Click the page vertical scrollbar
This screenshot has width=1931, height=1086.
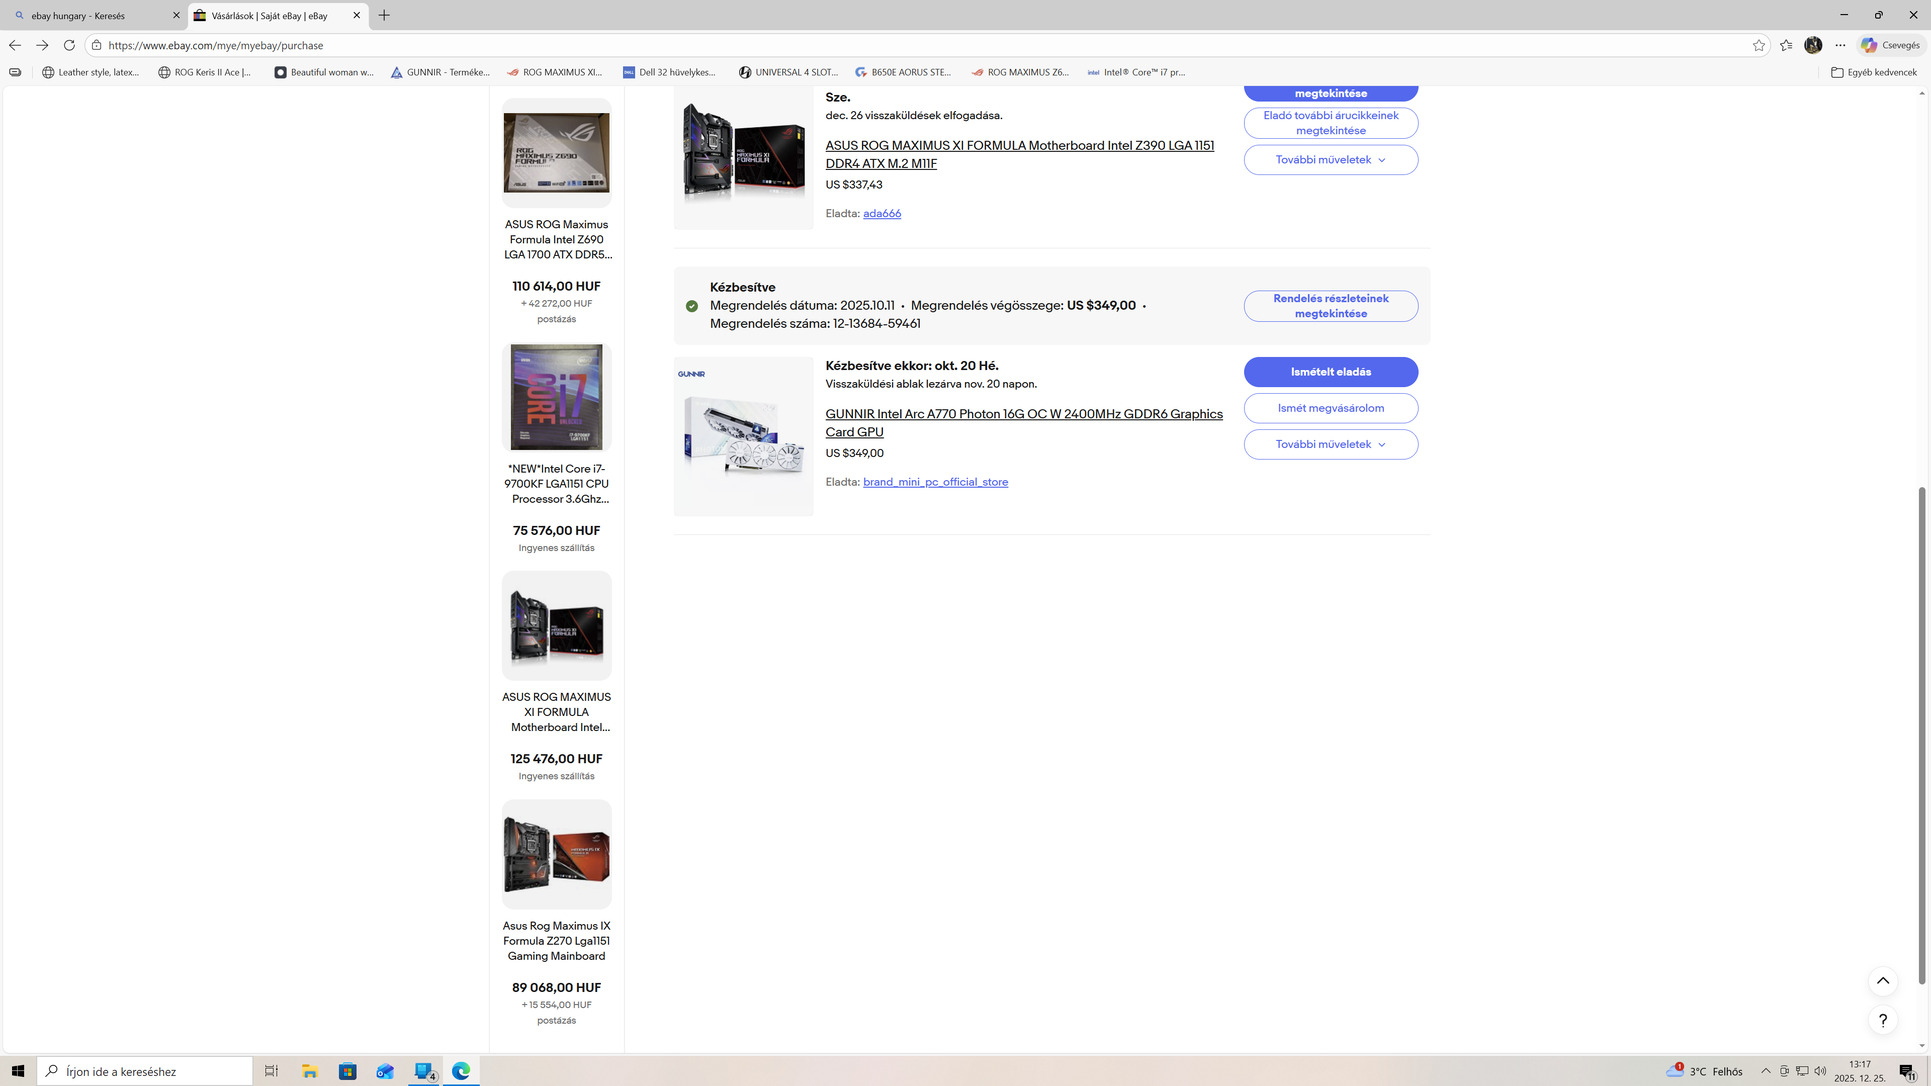(1921, 735)
